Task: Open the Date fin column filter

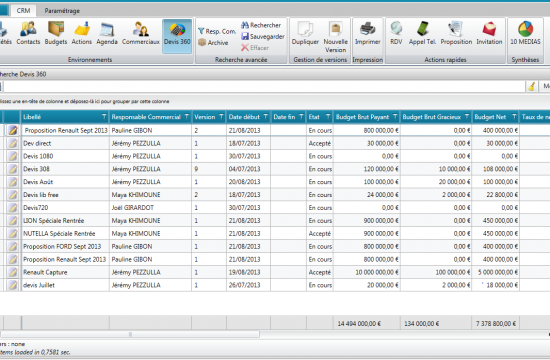Action: pyautogui.click(x=301, y=117)
